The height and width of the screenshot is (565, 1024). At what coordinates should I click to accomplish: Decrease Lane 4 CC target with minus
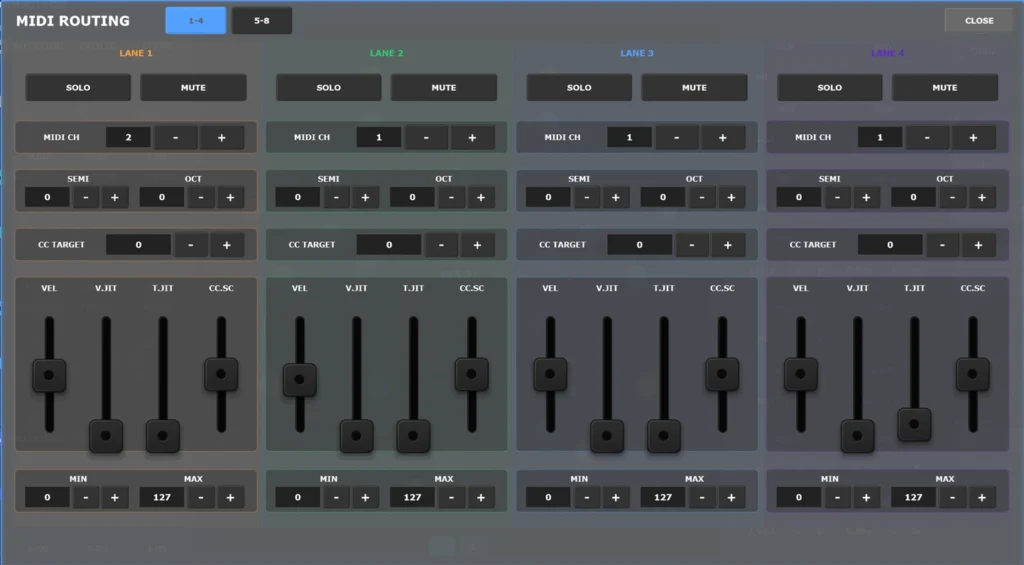[x=942, y=245]
